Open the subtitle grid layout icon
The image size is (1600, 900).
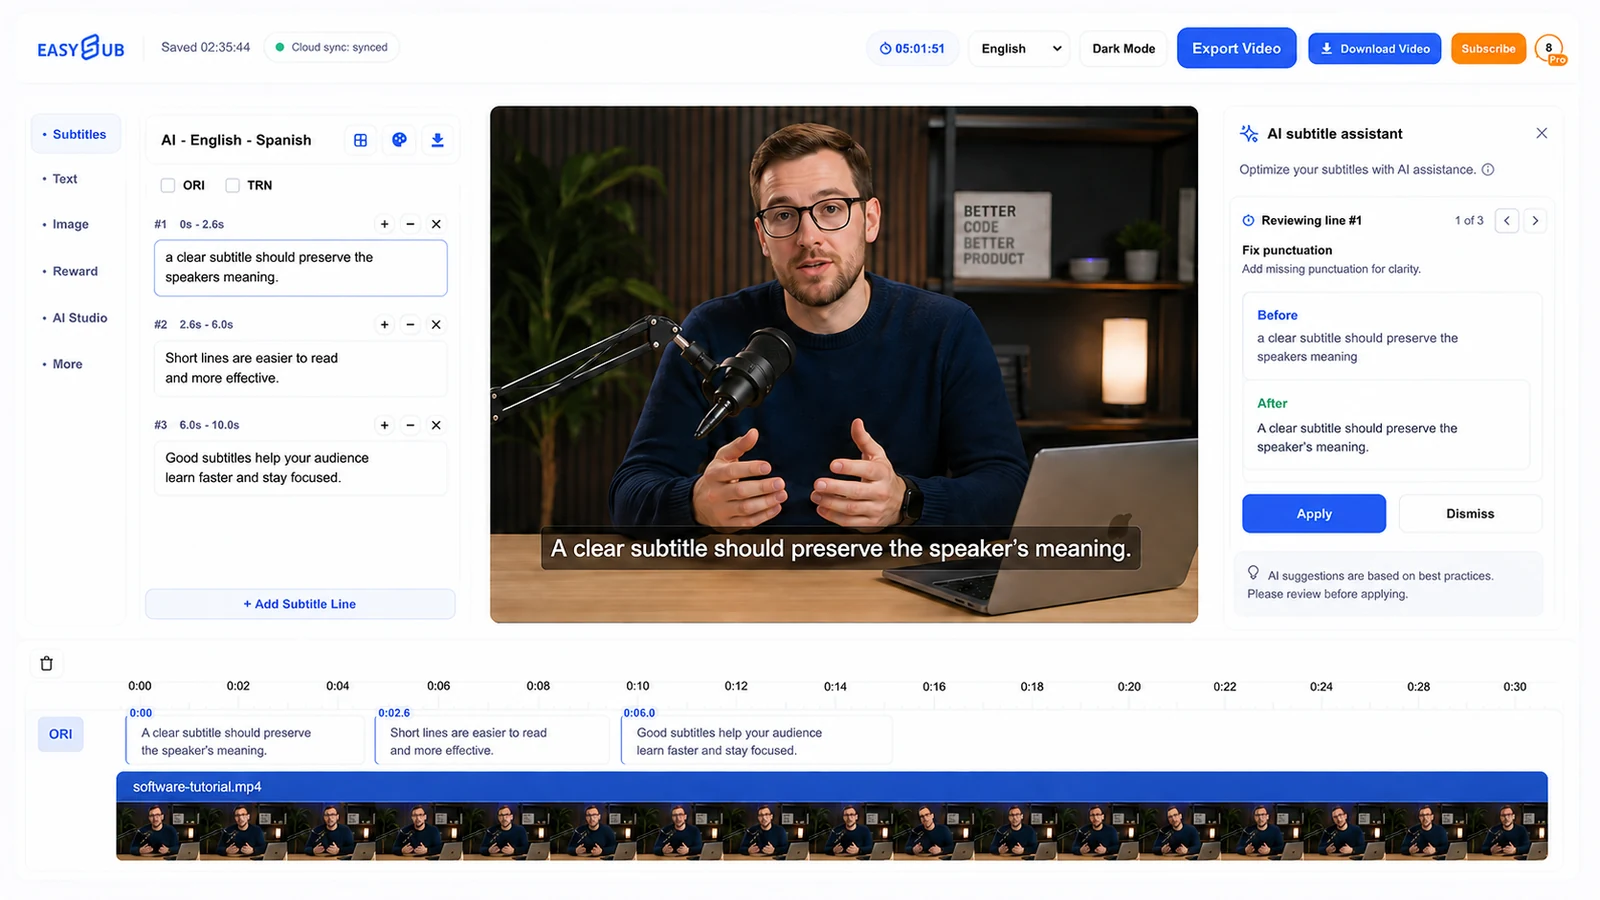pos(361,140)
